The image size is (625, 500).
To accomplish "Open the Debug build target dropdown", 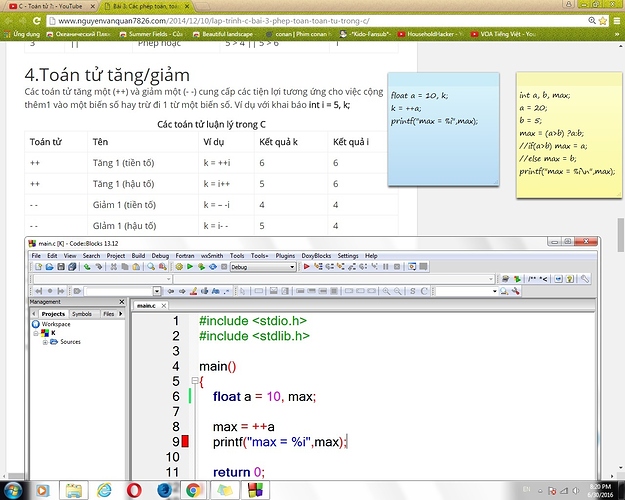I will 264,267.
